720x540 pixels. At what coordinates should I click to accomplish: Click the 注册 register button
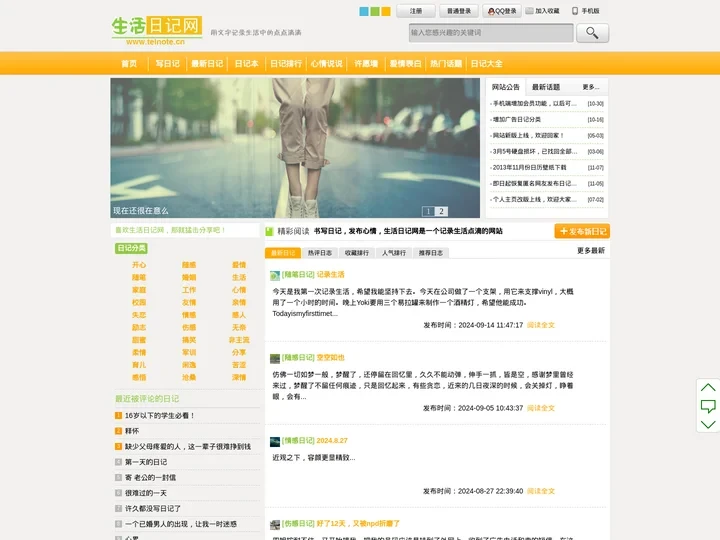[x=416, y=11]
